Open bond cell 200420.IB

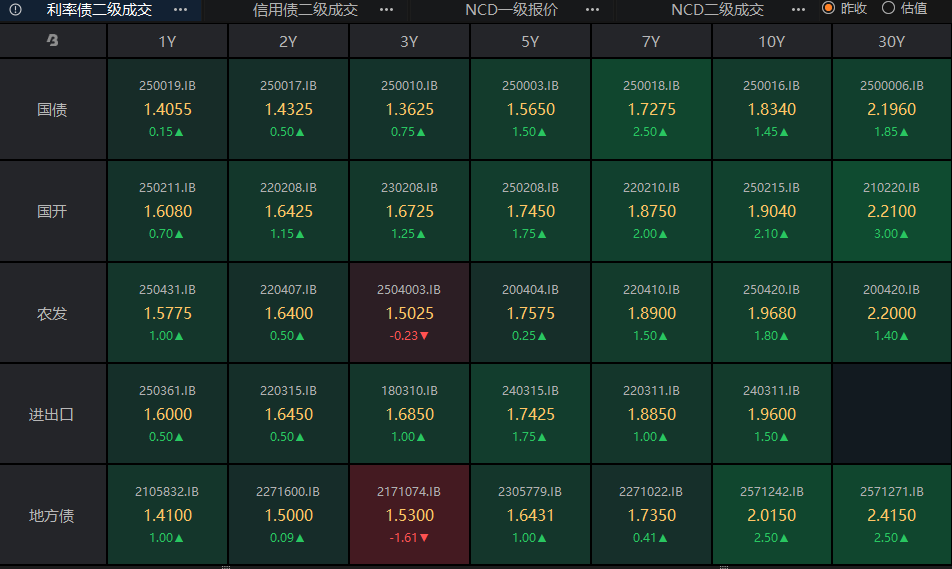coord(892,313)
